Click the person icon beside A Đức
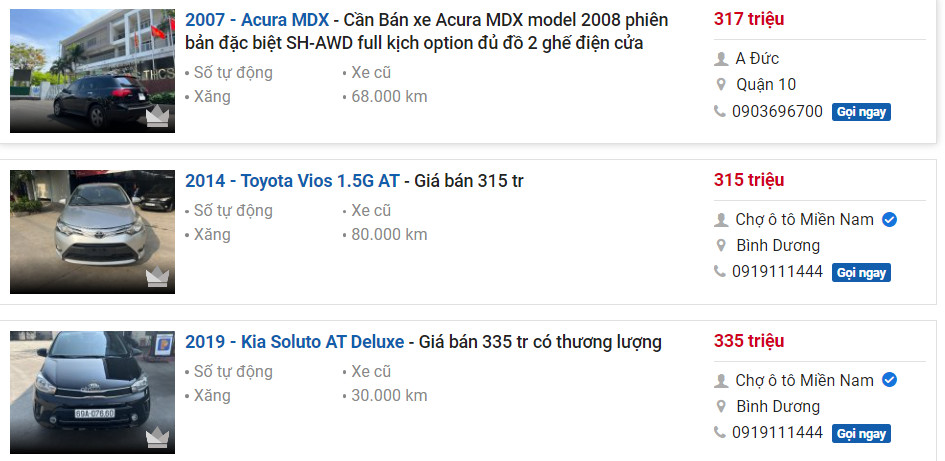Viewport: 945px width, 461px height. tap(720, 59)
